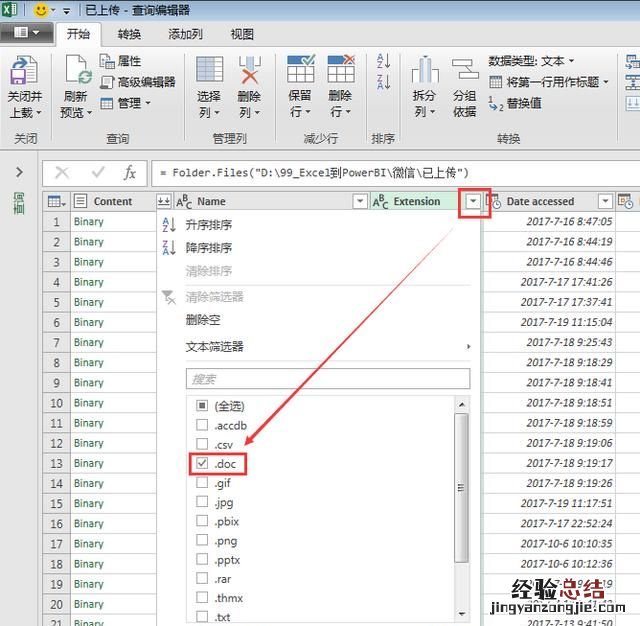Click the Name column ABC type icon

184,202
